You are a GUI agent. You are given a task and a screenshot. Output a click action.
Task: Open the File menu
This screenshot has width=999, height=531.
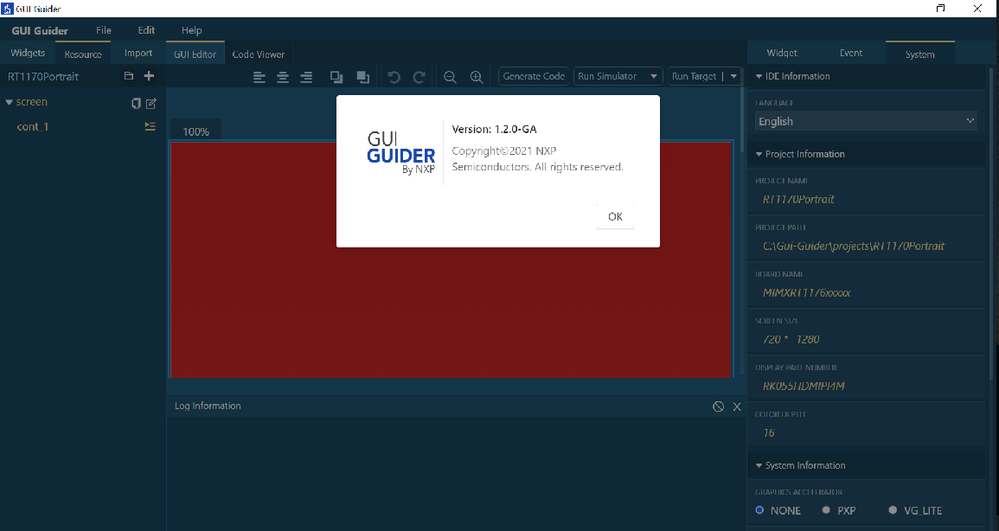coord(104,30)
